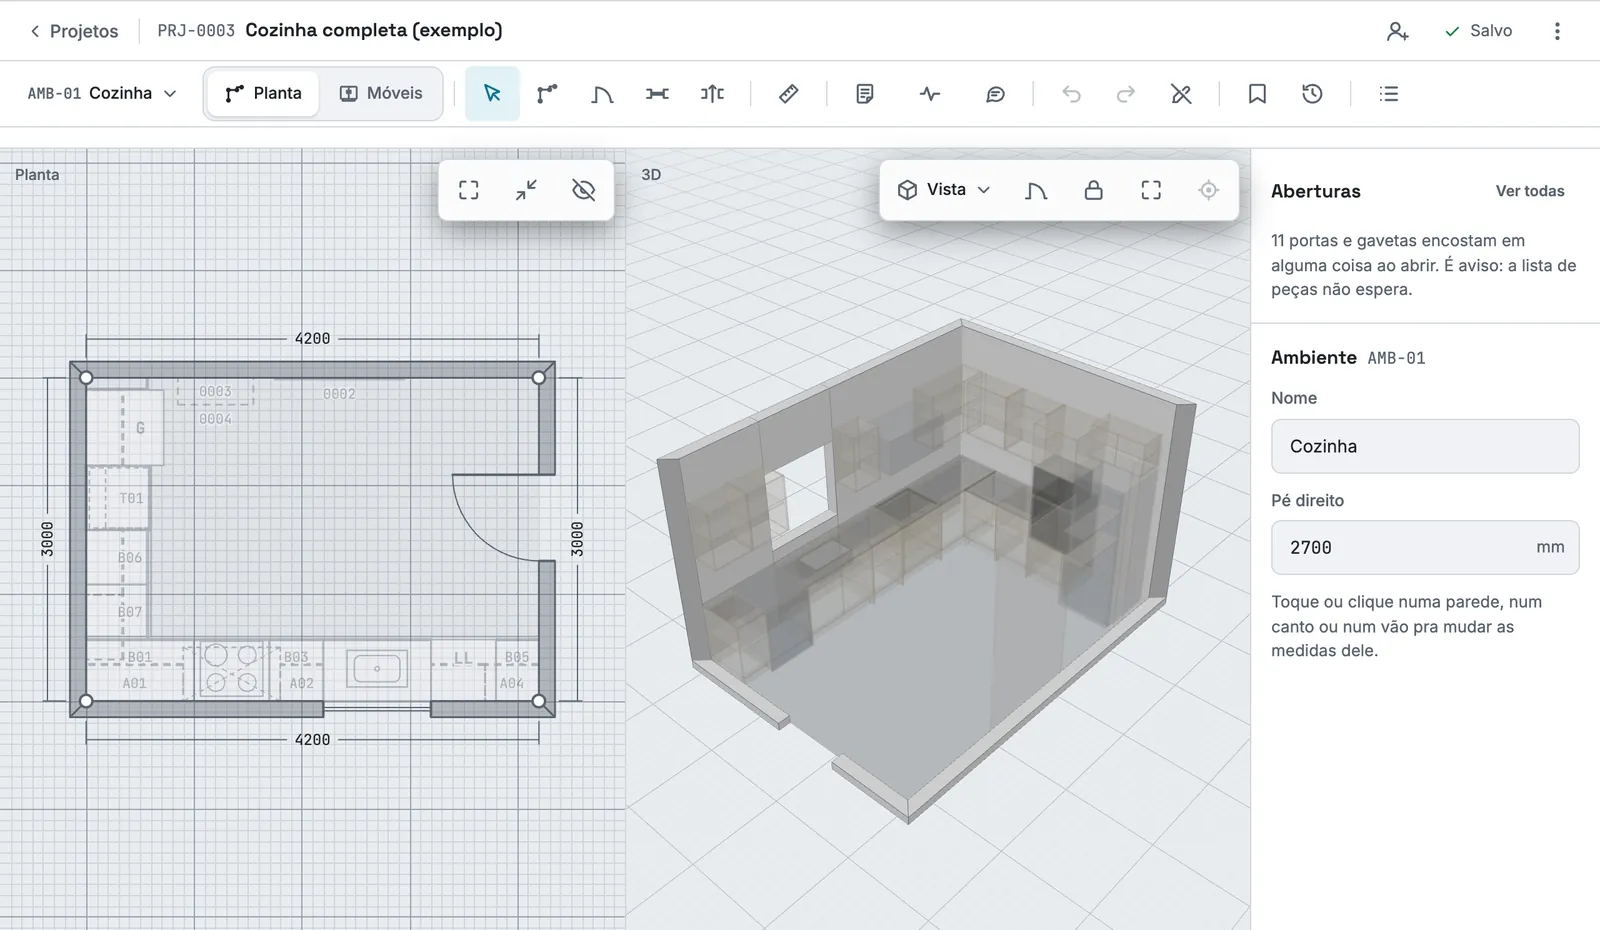Screen dimensions: 1600x930
Task: Expand the AMB-01 Cozinha room selector
Action: (x=102, y=93)
